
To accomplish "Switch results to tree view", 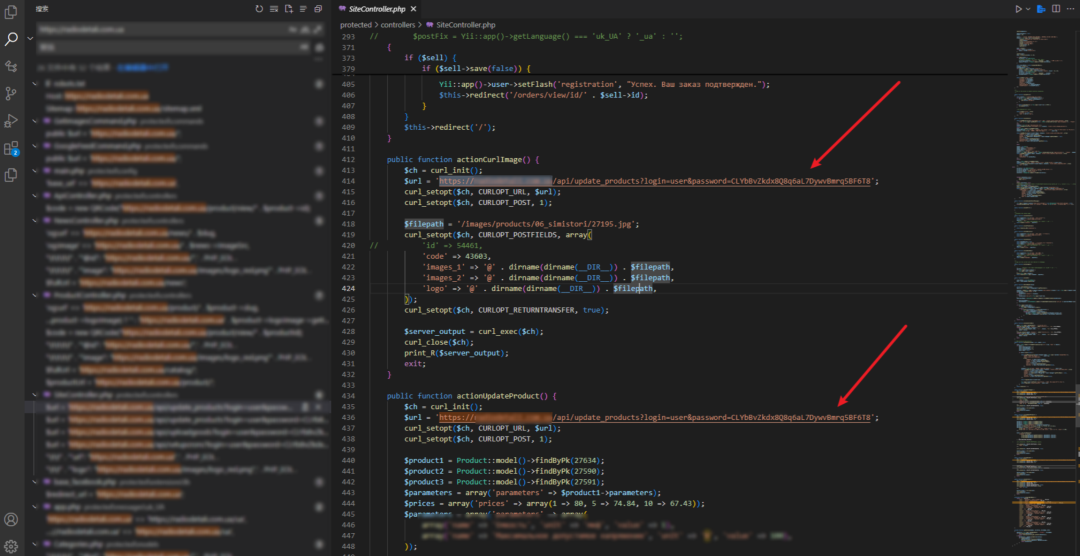I will point(303,9).
